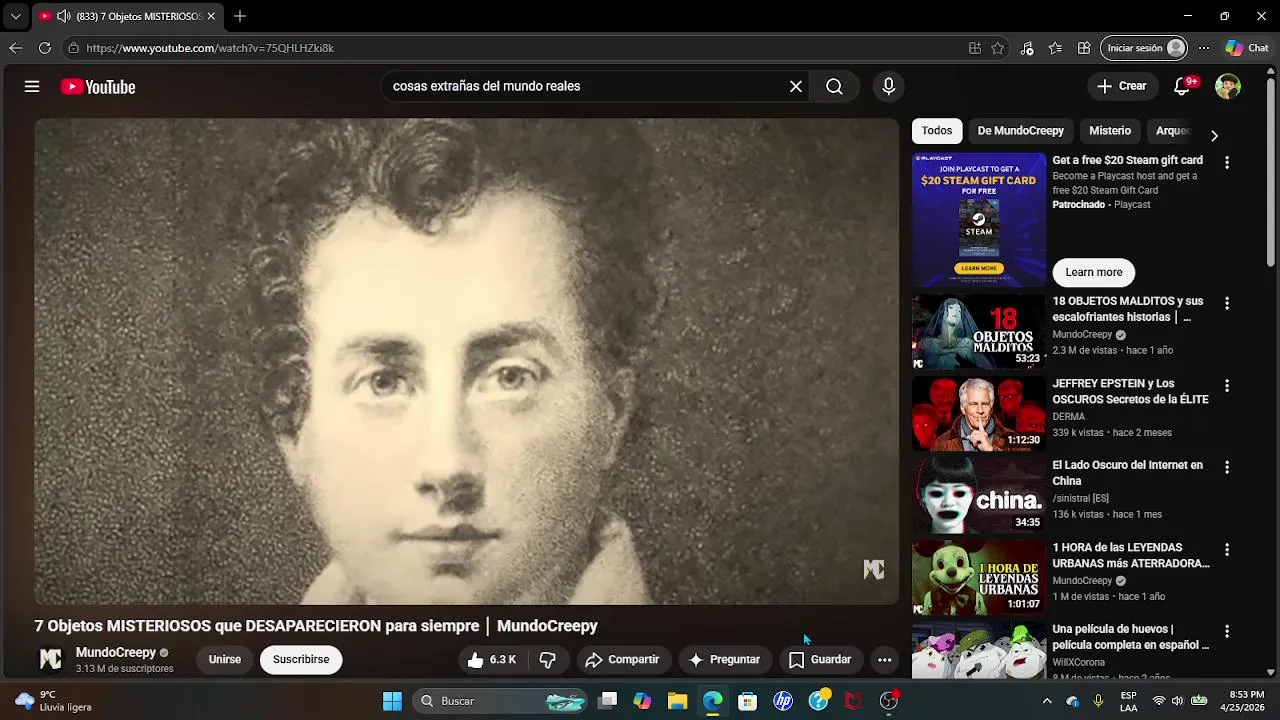View site information icon in address bar
Viewport: 1280px width, 720px height.
point(73,48)
